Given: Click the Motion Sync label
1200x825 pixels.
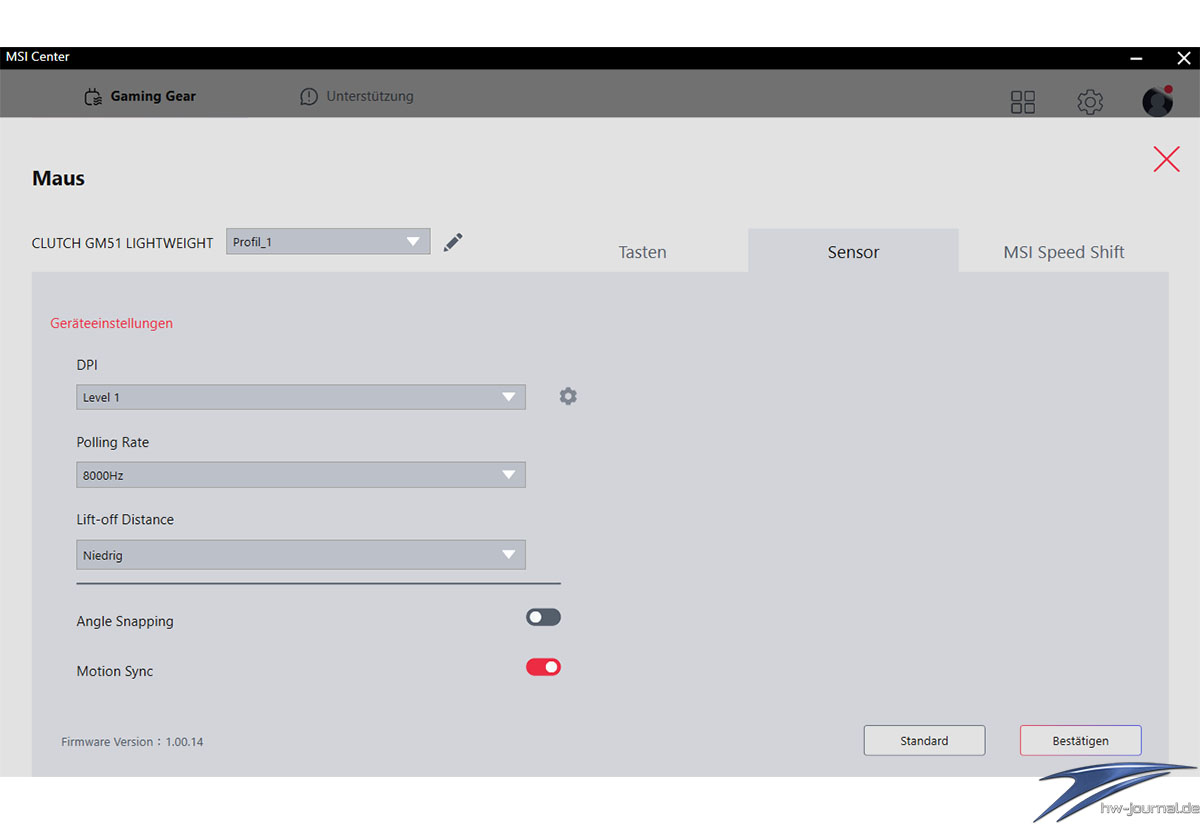Looking at the screenshot, I should coord(115,671).
